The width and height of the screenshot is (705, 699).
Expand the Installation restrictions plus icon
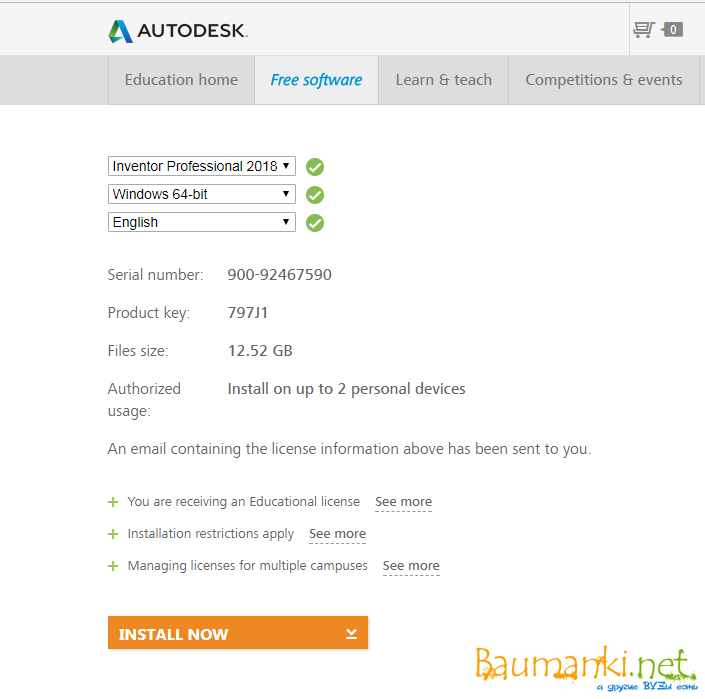113,534
